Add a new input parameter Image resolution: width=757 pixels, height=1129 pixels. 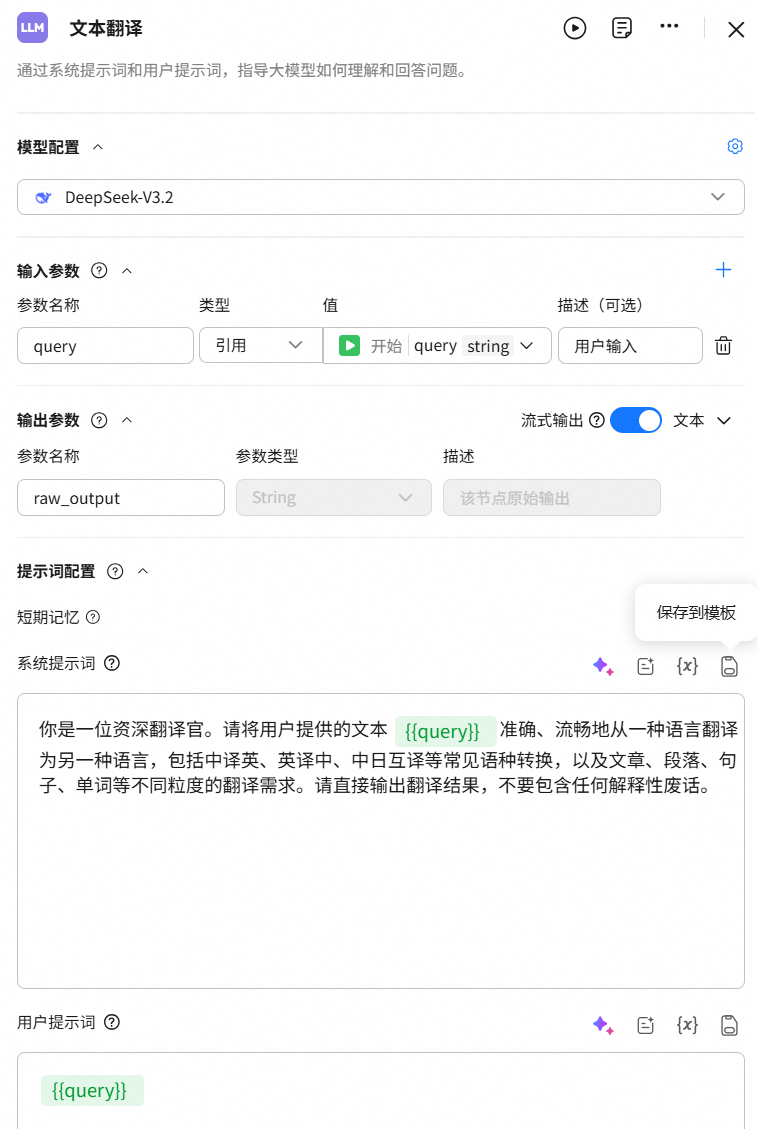coord(723,270)
